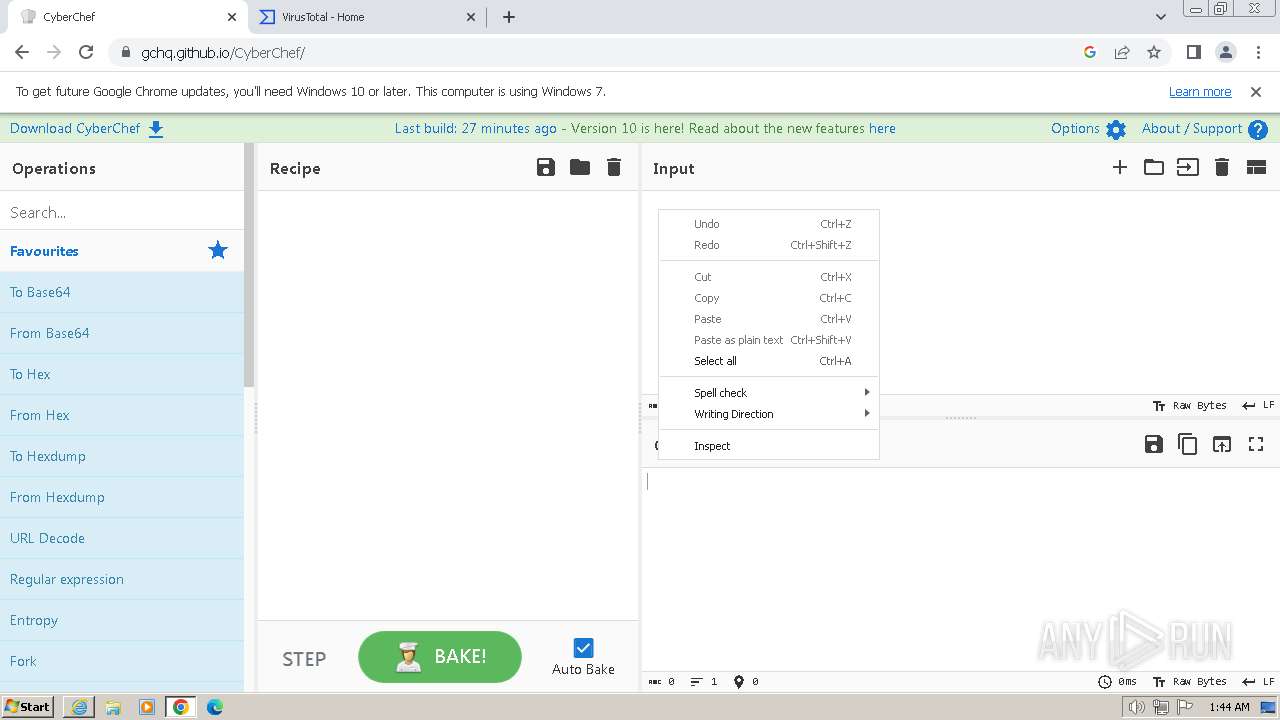Save the recipe using the disk icon
Screen dimensions: 1280x720
(x=546, y=168)
